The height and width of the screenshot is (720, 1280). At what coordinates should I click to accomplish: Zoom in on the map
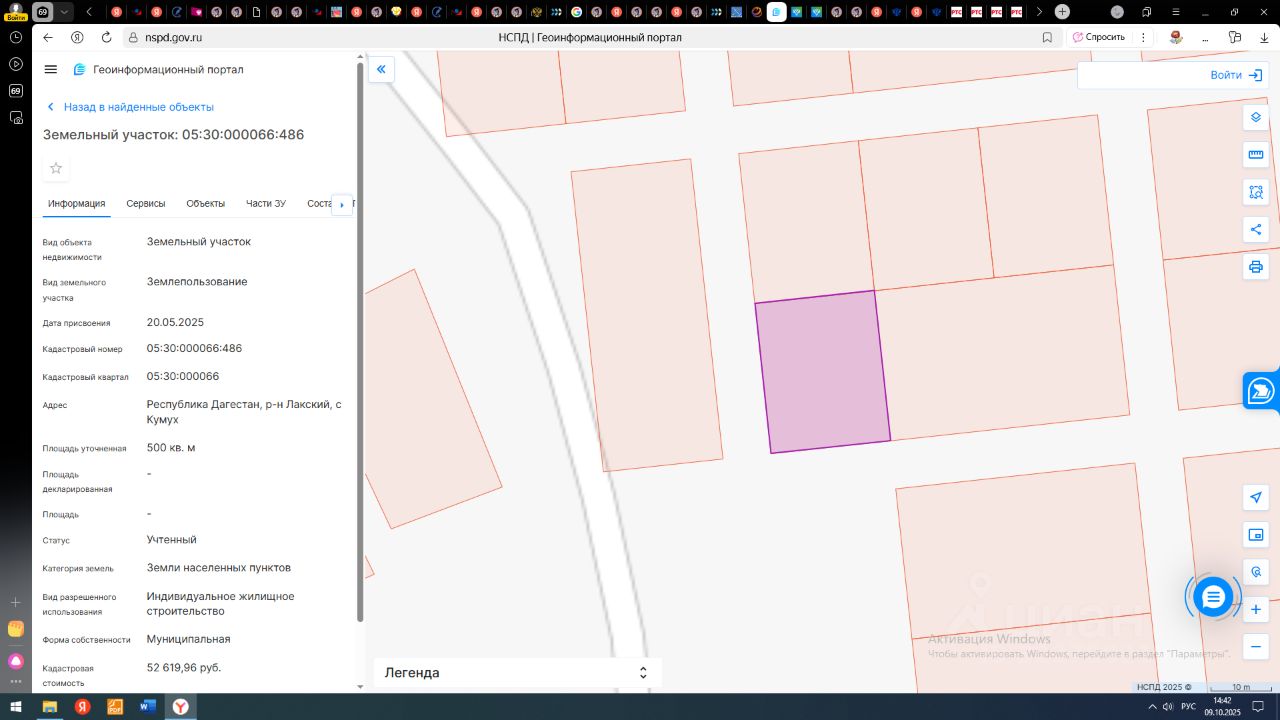1256,609
